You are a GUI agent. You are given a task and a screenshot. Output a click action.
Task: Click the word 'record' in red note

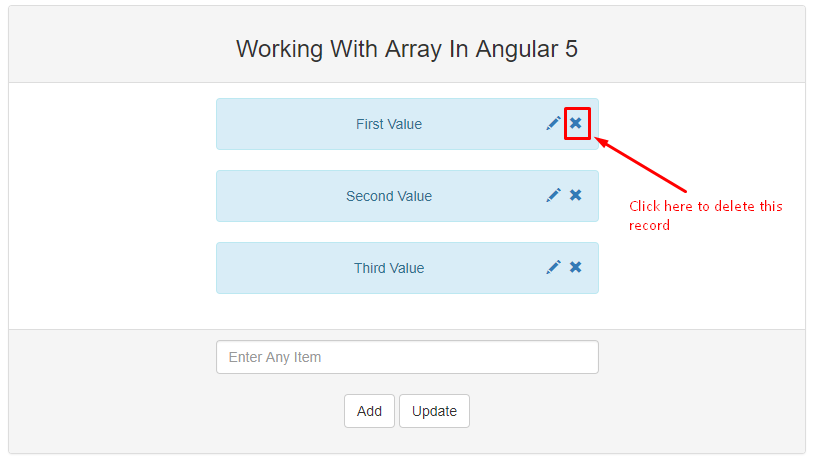point(649,225)
